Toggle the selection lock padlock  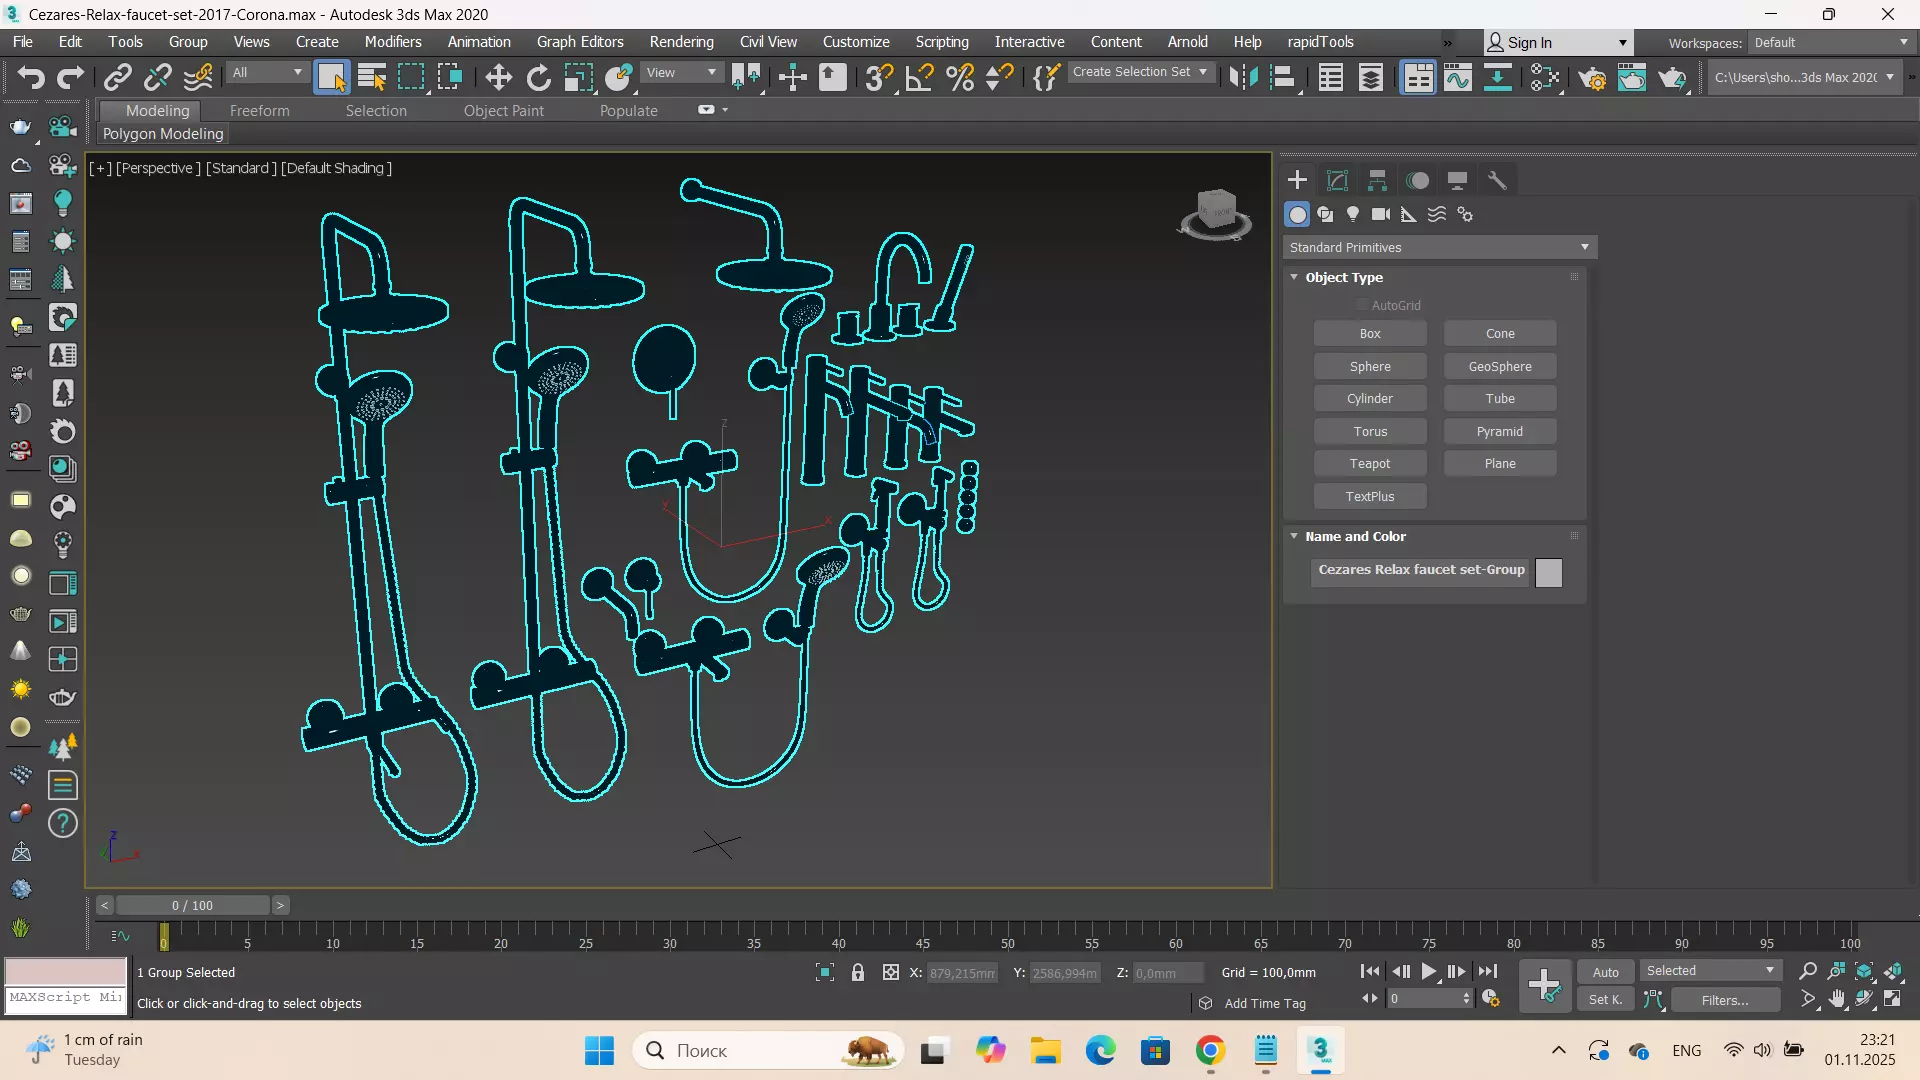coord(858,972)
